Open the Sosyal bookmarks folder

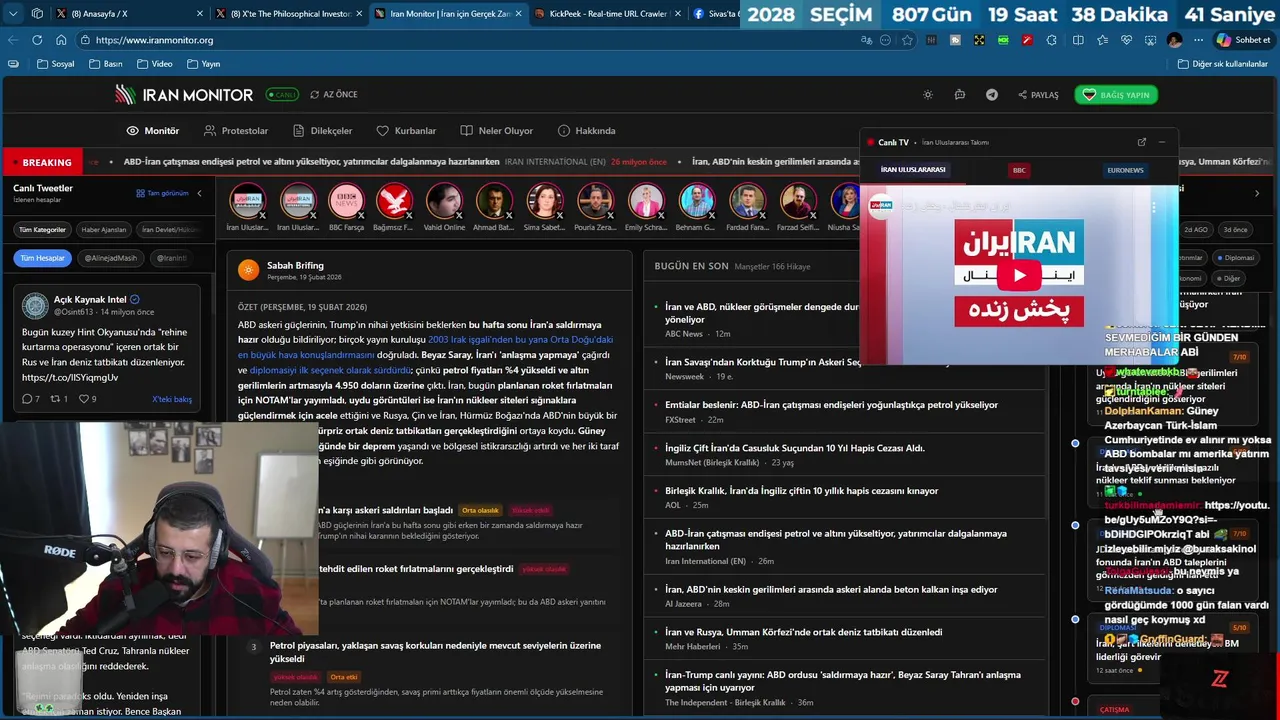(55, 64)
